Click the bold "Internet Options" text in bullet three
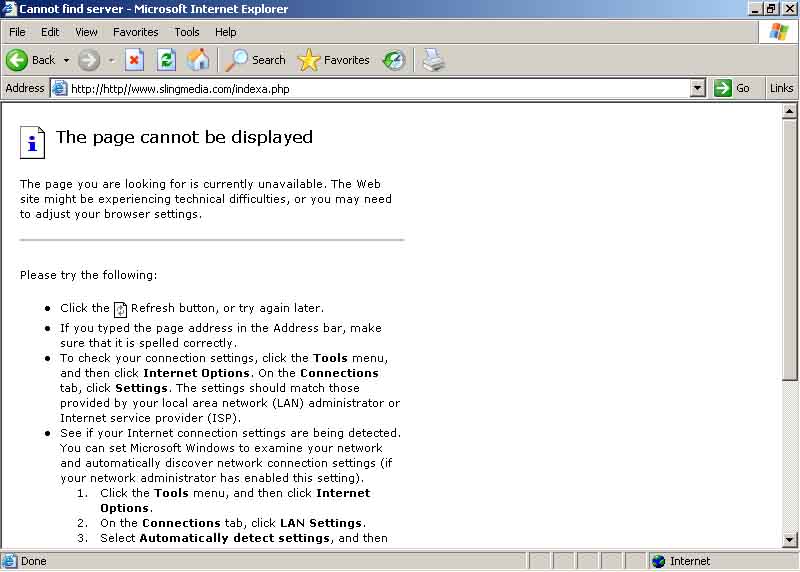 (x=196, y=373)
